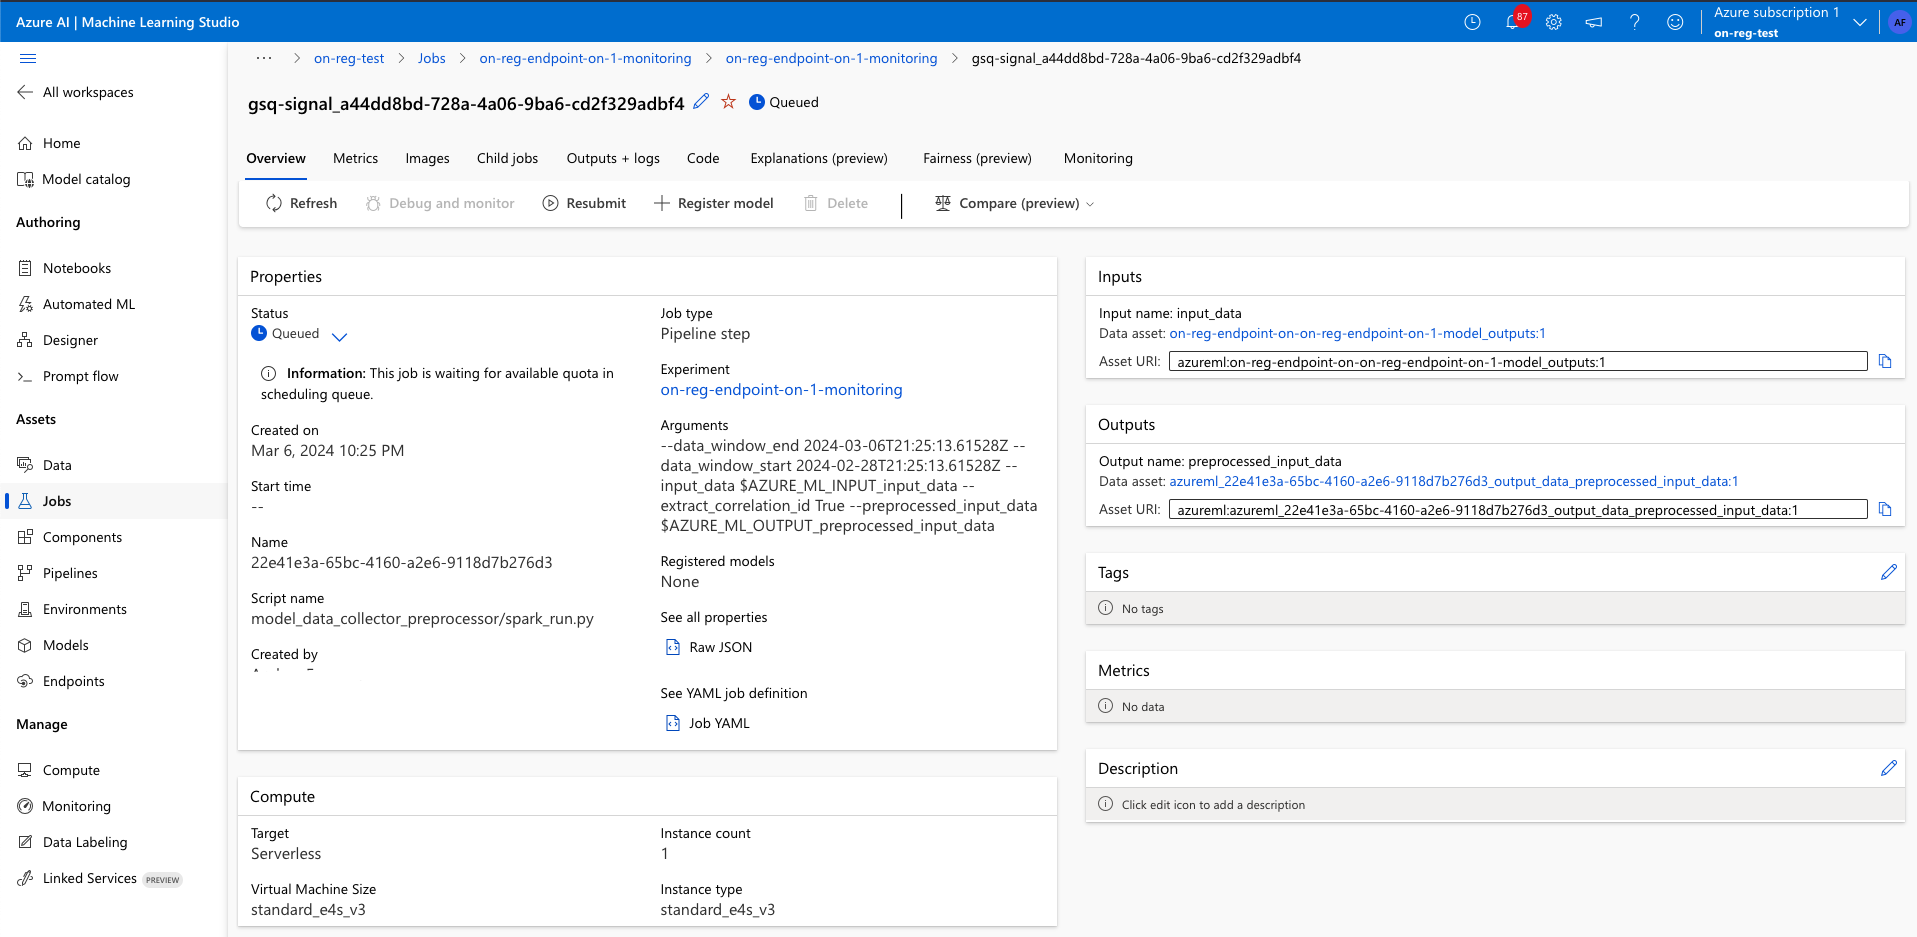The image size is (1917, 937).
Task: Expand breadcrumb ellipsis menu
Action: tap(264, 58)
